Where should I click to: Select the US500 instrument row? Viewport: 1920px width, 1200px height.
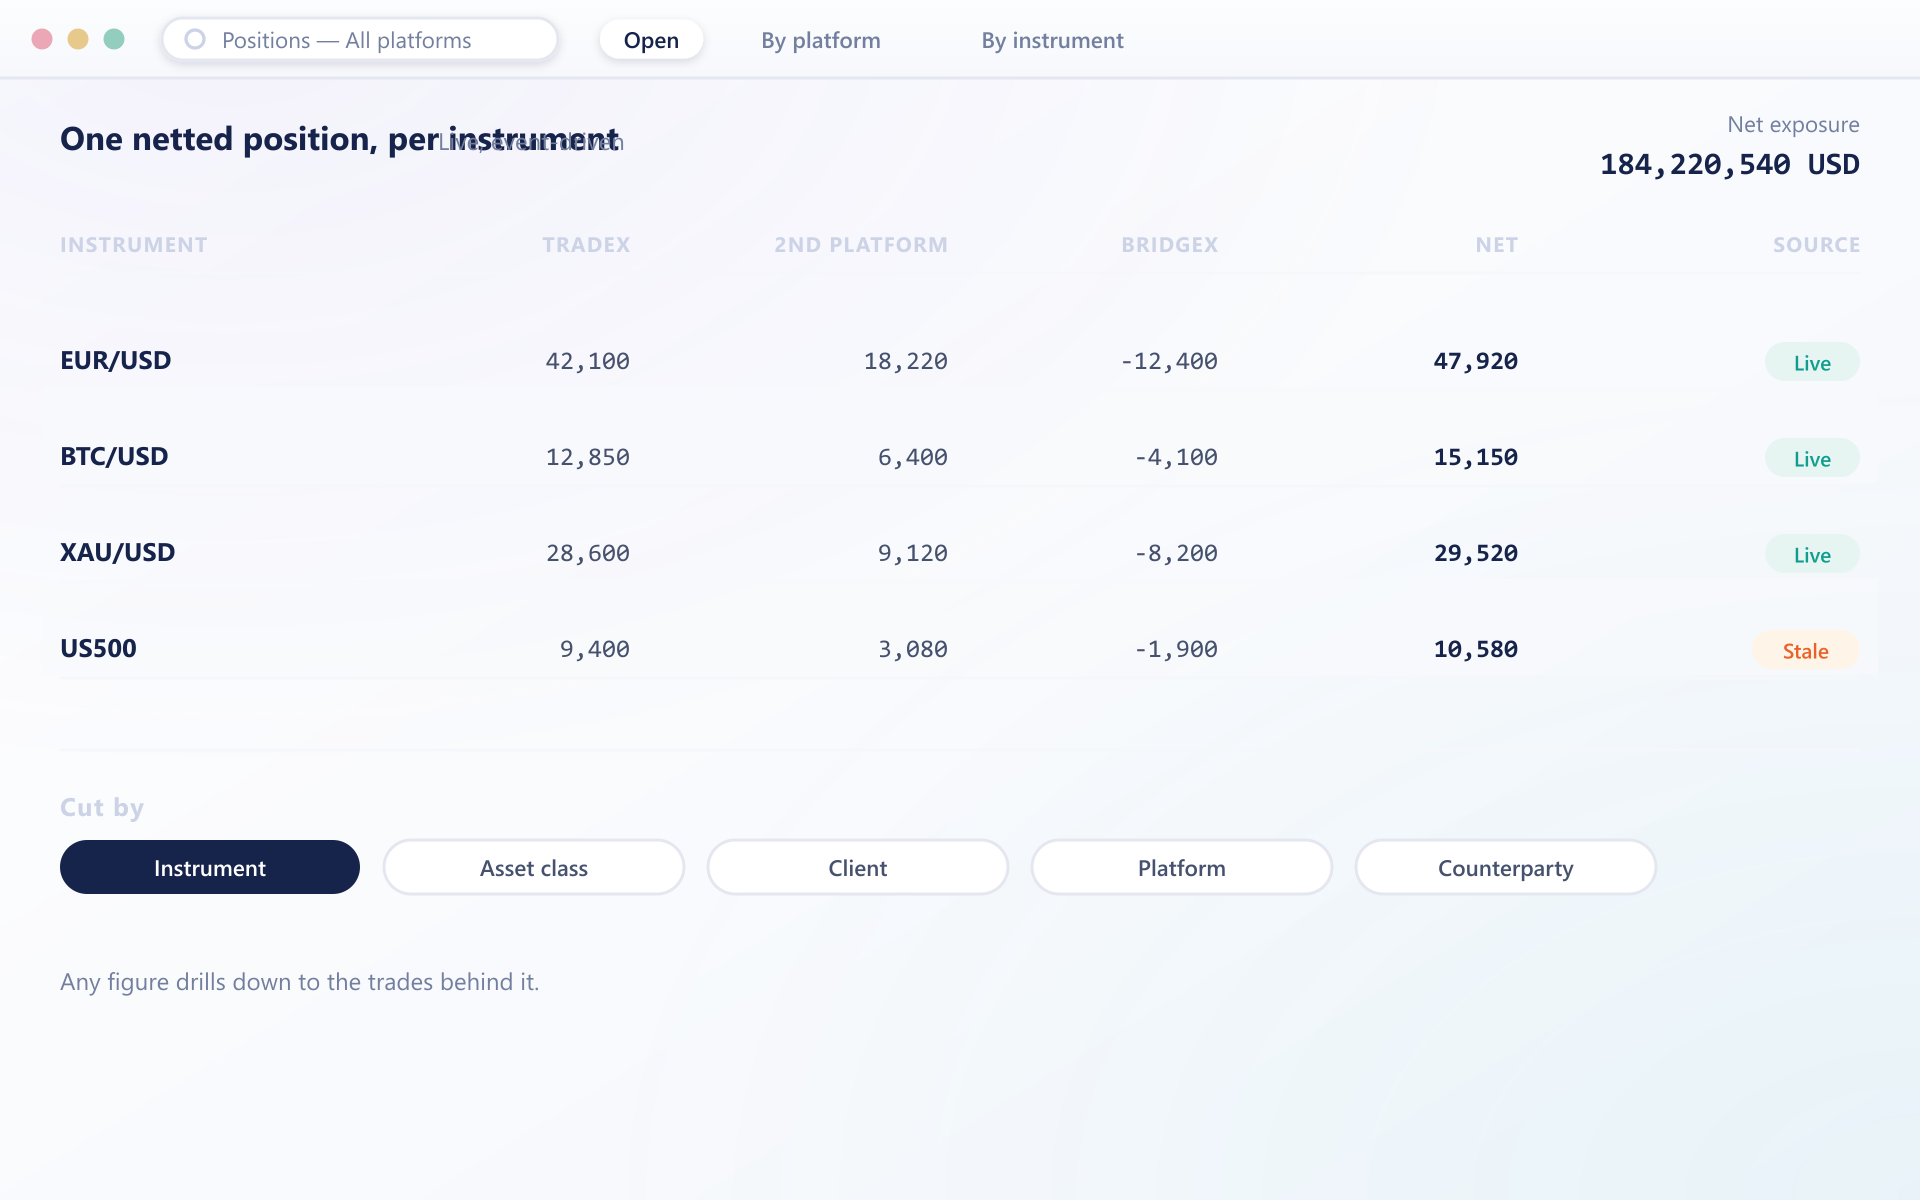pos(960,649)
